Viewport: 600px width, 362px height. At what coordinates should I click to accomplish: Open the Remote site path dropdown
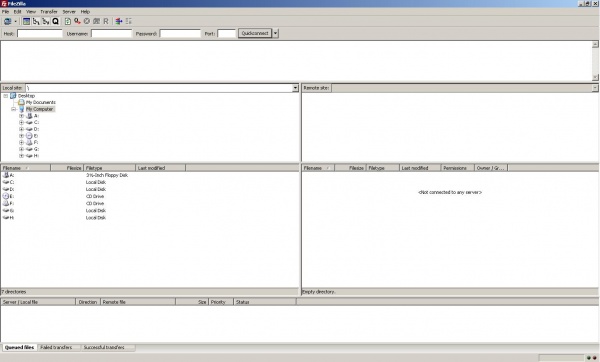595,88
